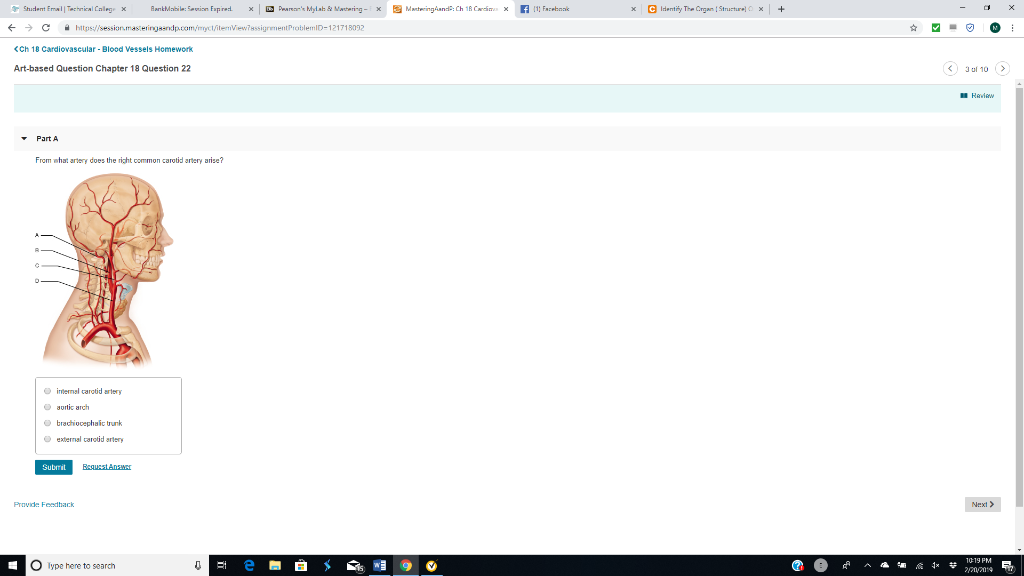This screenshot has width=1024, height=576.
Task: Open the Mail app on the taskbar
Action: 354,566
